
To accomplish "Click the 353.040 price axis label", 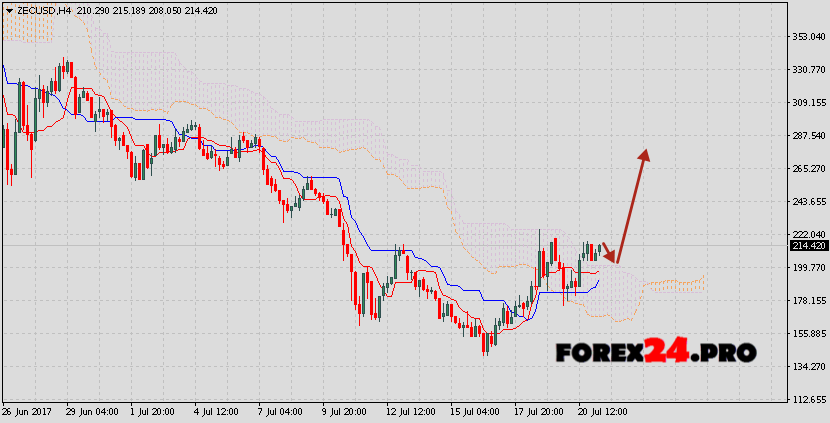I will pyautogui.click(x=808, y=37).
